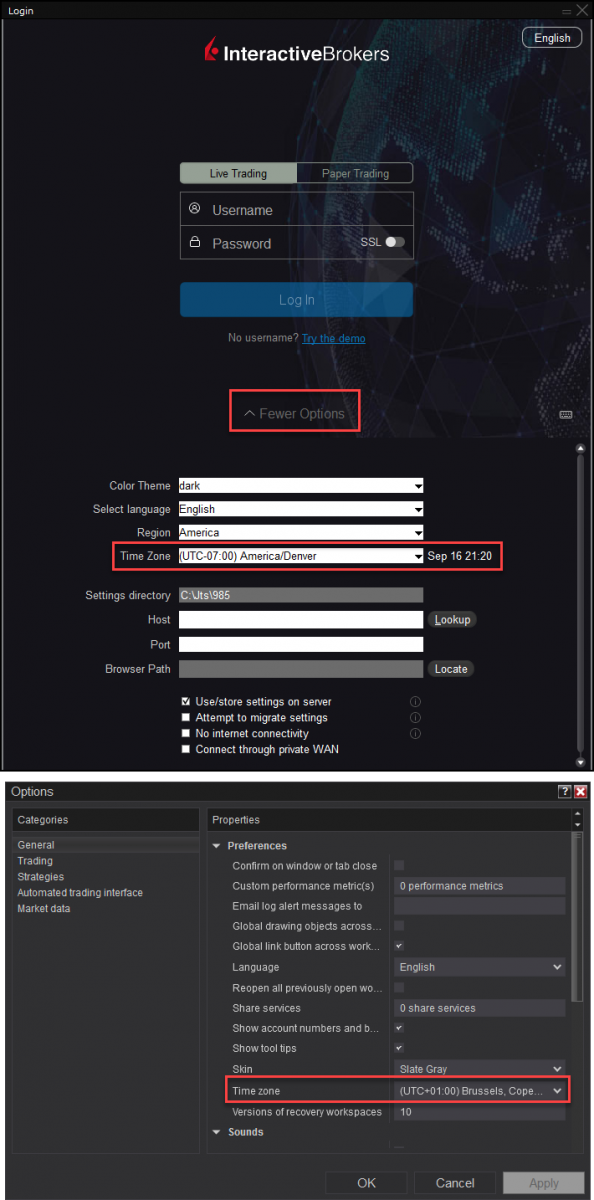Toggle Reopen all previously open checkbox

coord(399,988)
